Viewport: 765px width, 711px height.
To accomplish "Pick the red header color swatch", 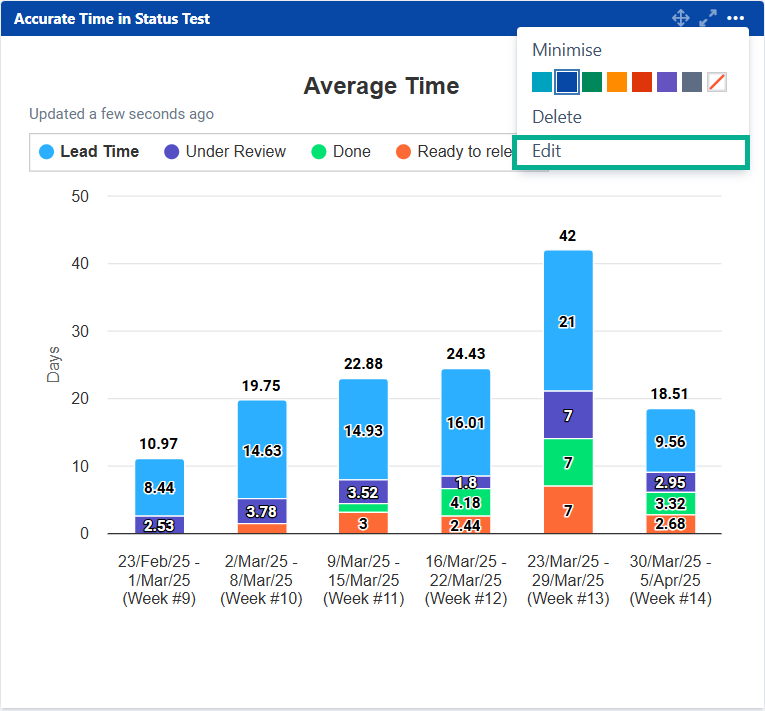I will [642, 82].
